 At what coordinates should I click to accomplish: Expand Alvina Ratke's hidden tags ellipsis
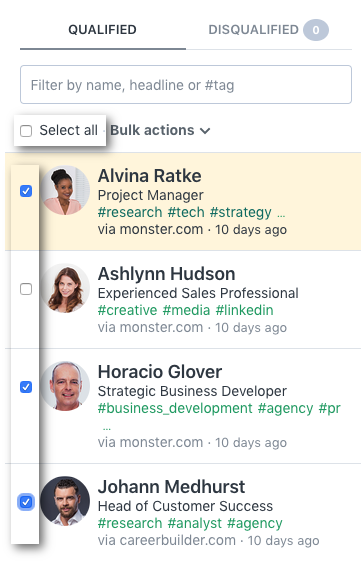pyautogui.click(x=281, y=215)
